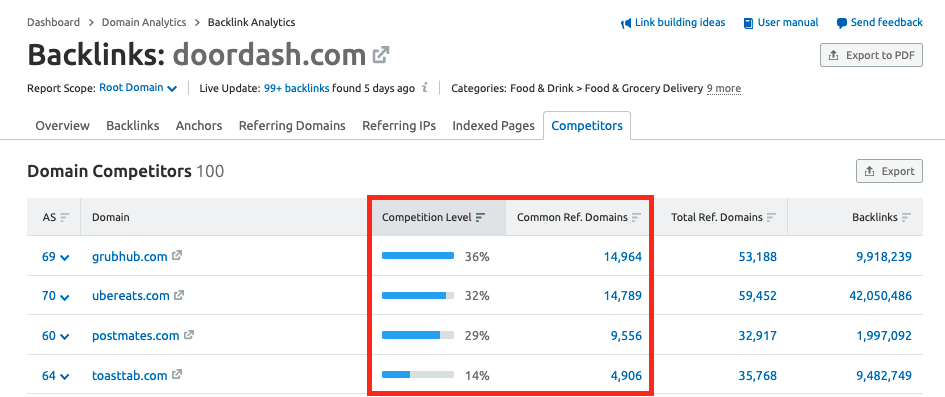Sort by the AS column sort icon
Viewport: 945px width, 397px height.
coord(65,217)
